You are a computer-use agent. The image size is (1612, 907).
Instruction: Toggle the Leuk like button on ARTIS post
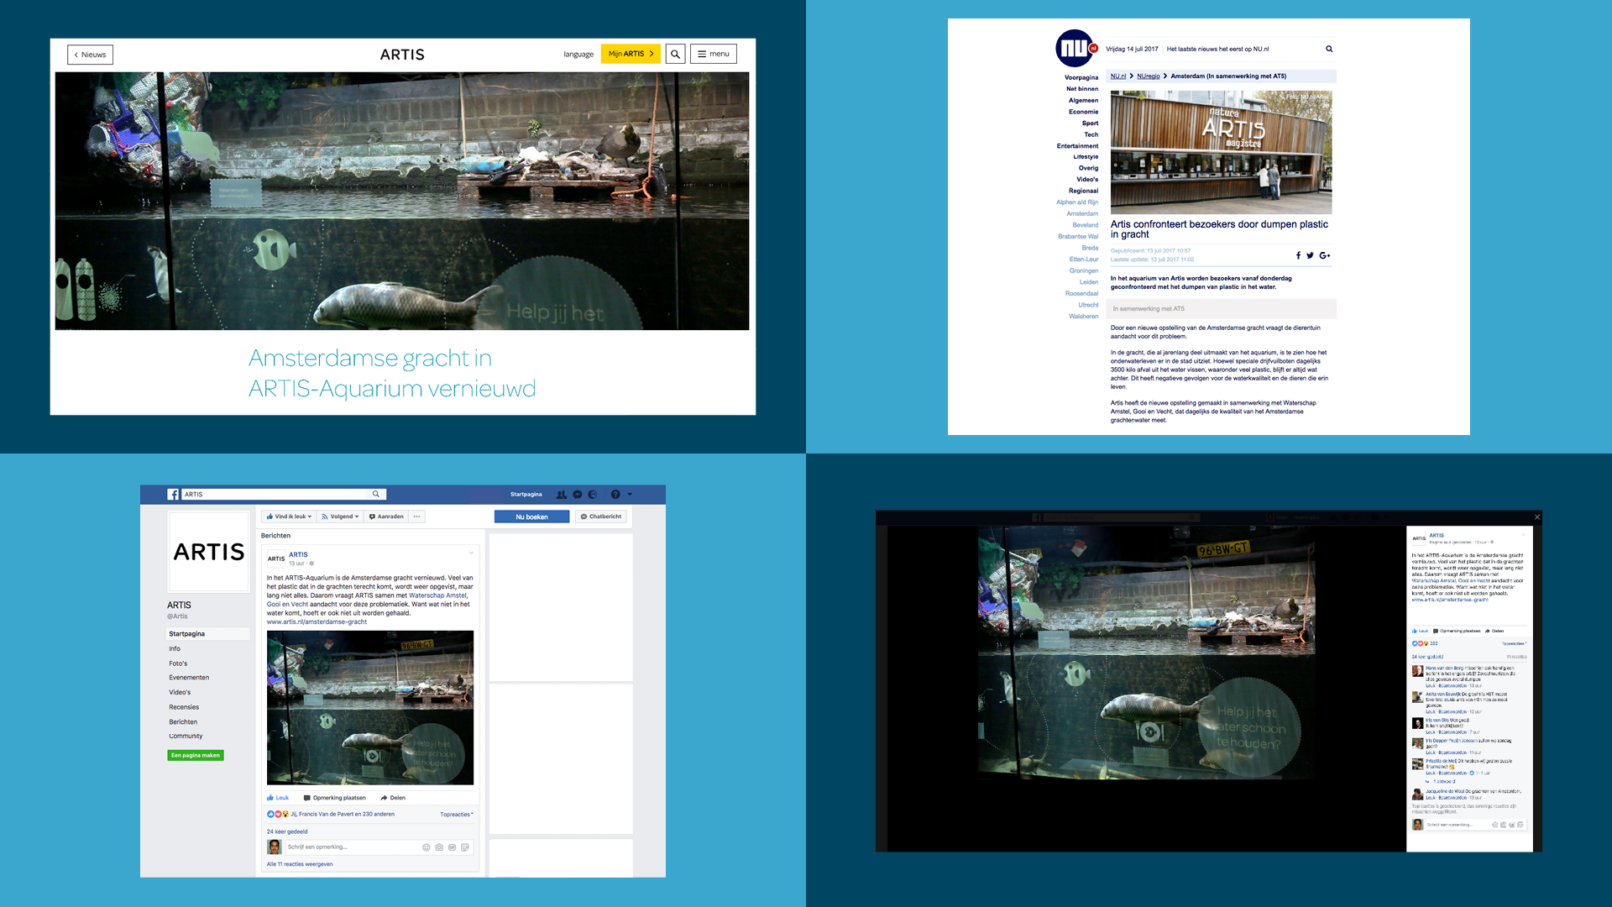(x=278, y=798)
